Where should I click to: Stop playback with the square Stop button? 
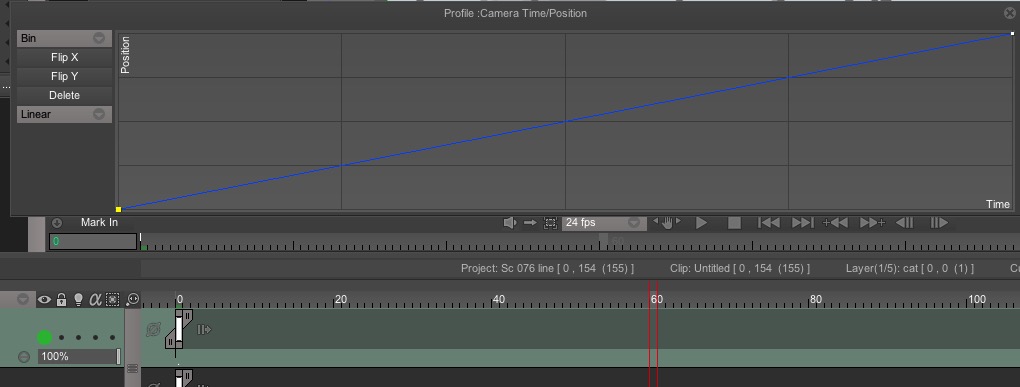(x=734, y=223)
